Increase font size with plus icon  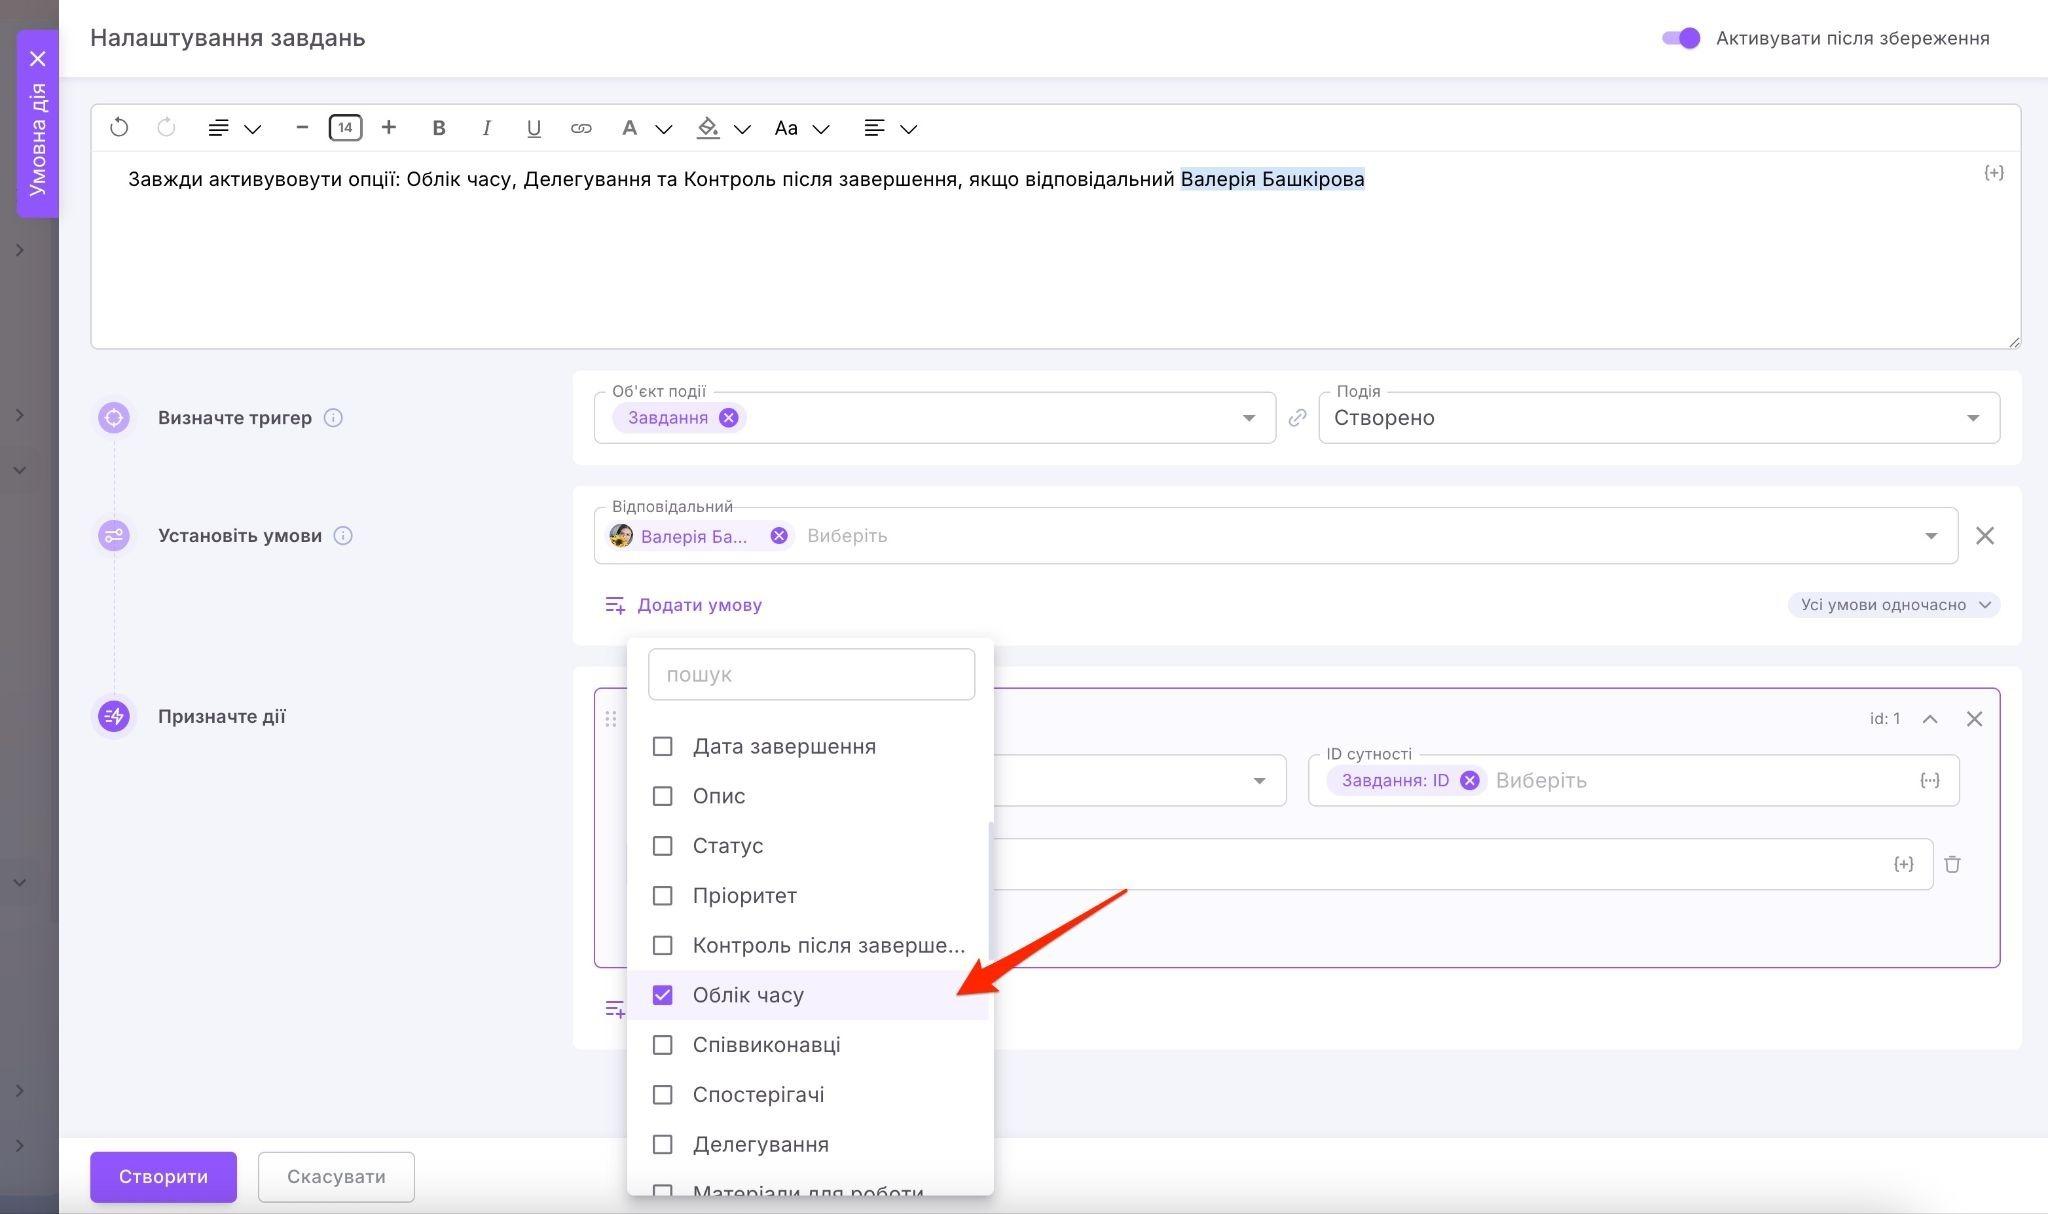coord(389,128)
